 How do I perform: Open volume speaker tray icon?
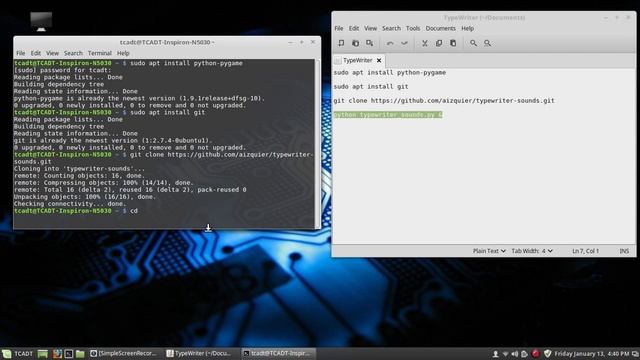[x=515, y=353]
